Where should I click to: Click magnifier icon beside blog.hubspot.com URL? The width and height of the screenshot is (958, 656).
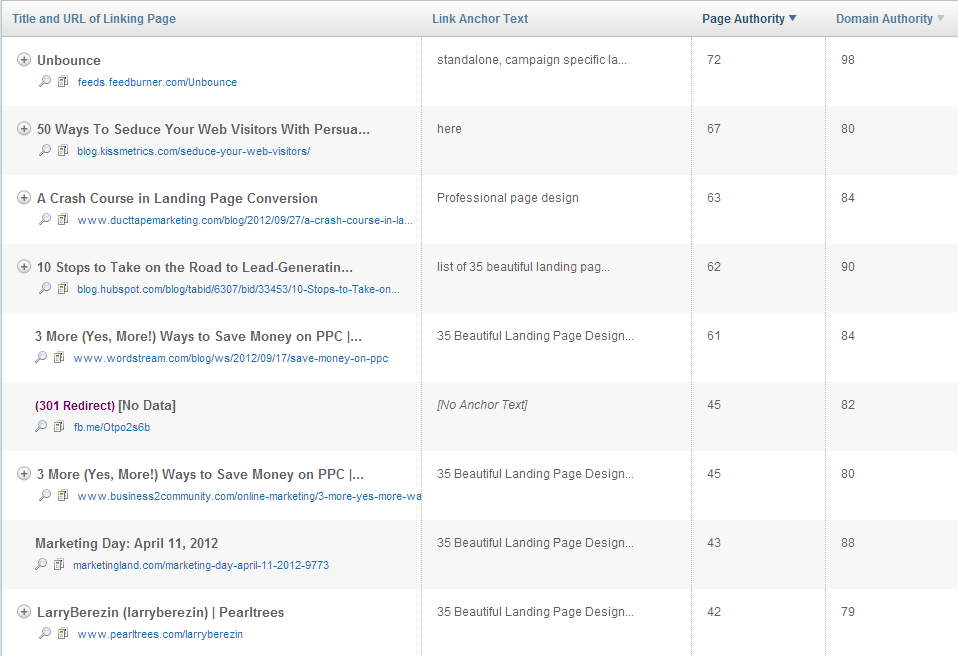click(x=45, y=288)
